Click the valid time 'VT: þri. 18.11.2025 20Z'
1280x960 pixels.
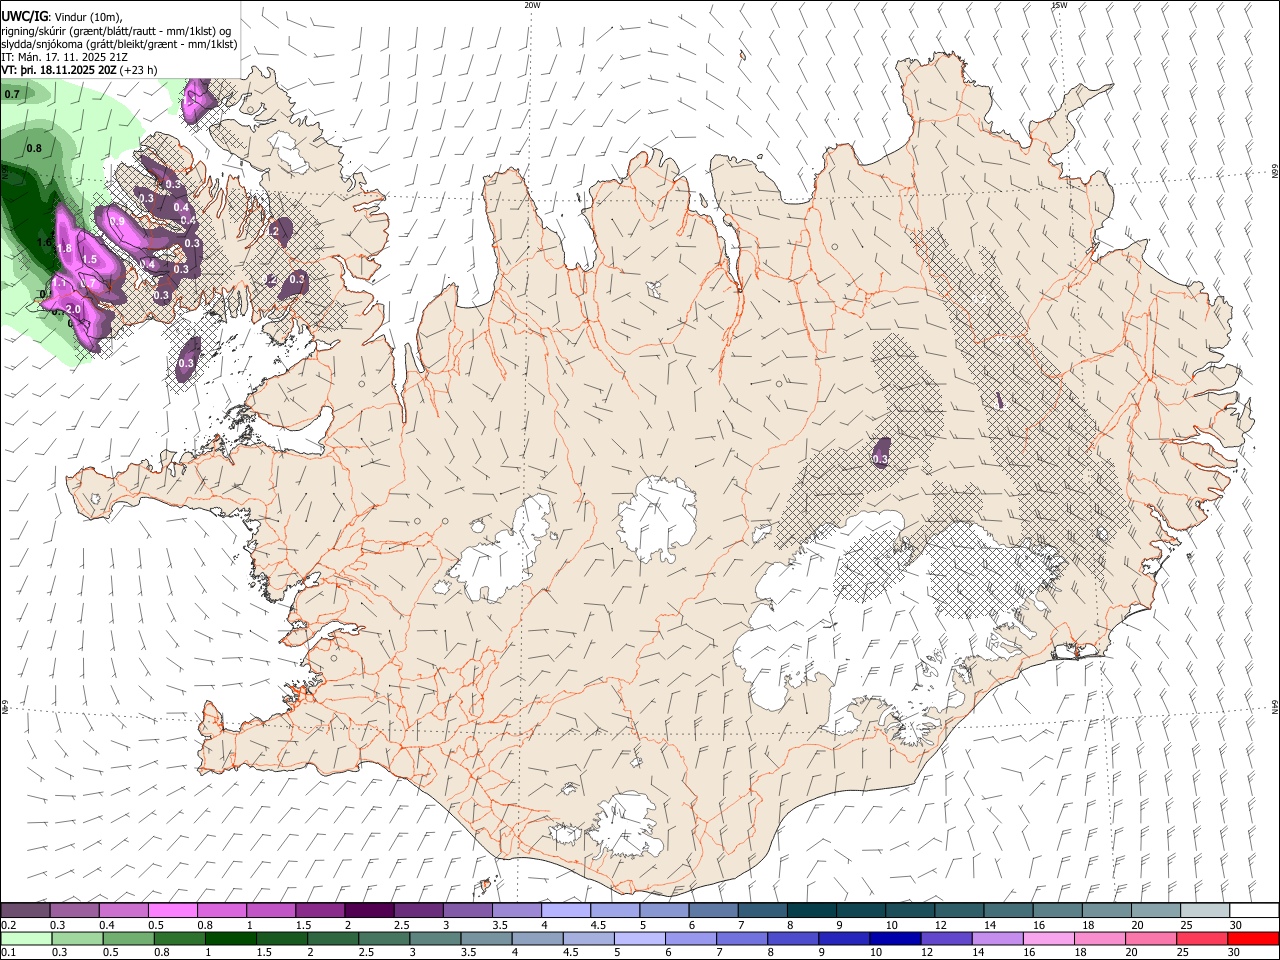59,70
